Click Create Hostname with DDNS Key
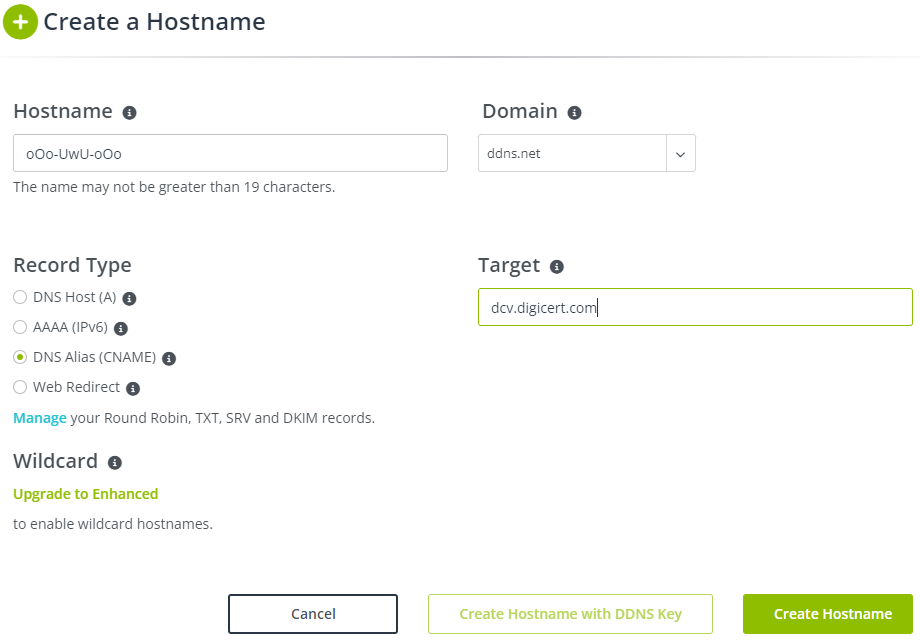Viewport: 920px width, 642px height. (x=570, y=614)
